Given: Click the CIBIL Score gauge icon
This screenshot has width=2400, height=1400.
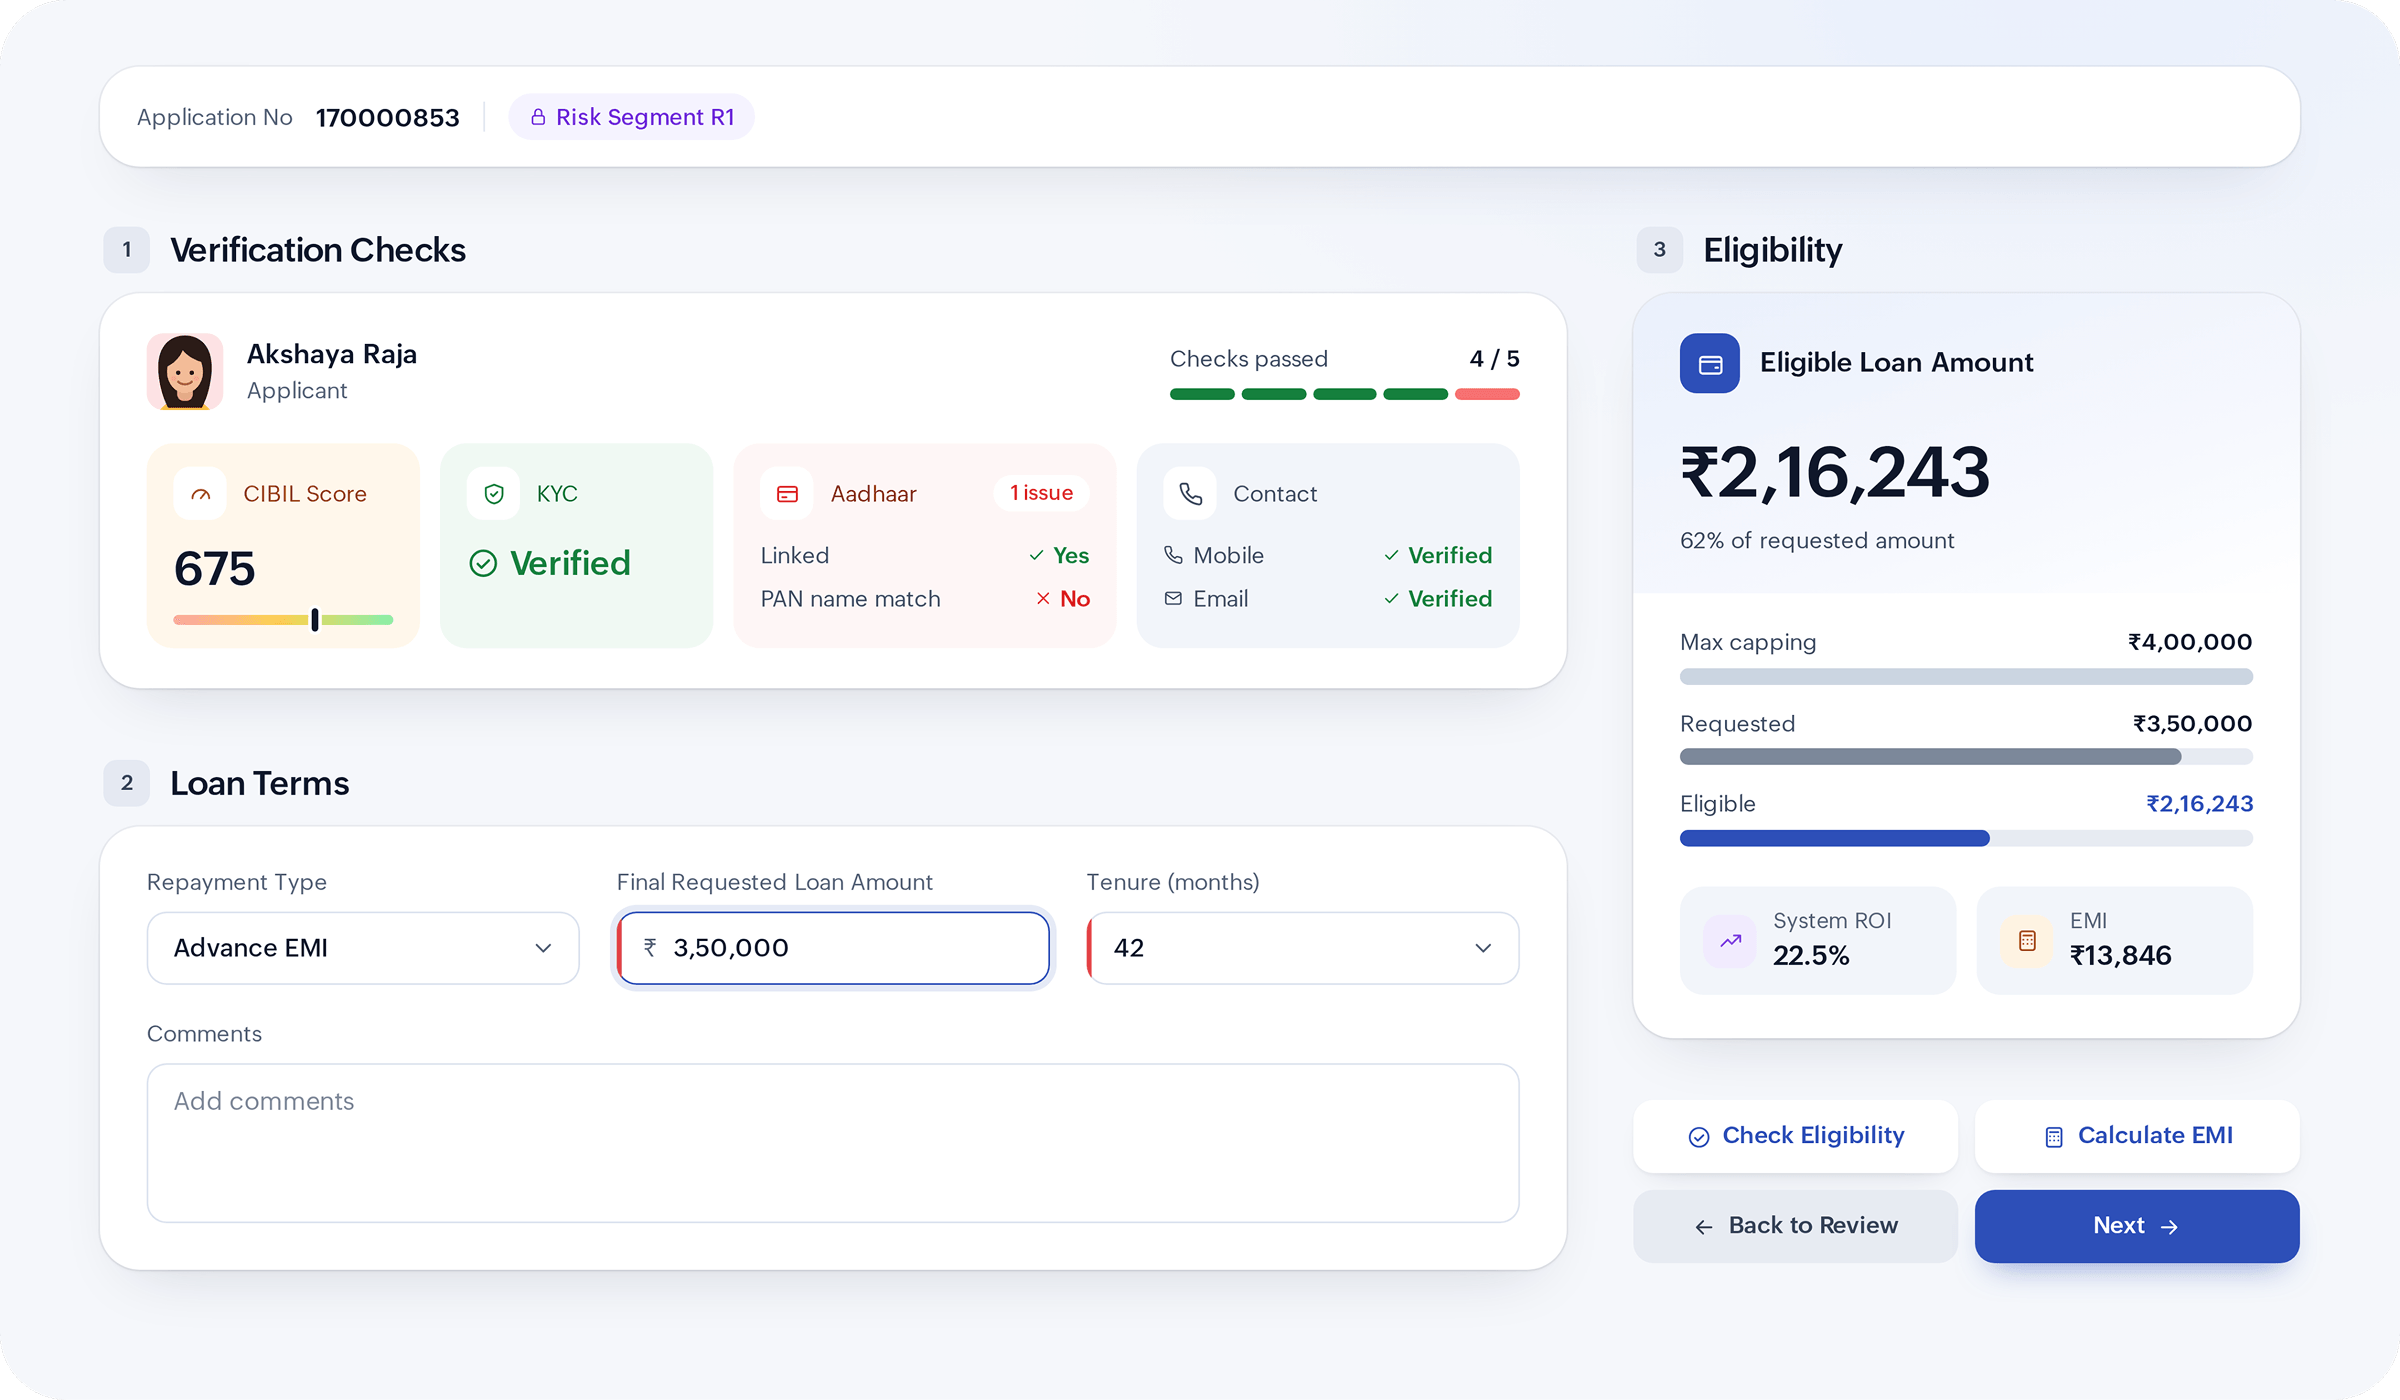Looking at the screenshot, I should [200, 494].
